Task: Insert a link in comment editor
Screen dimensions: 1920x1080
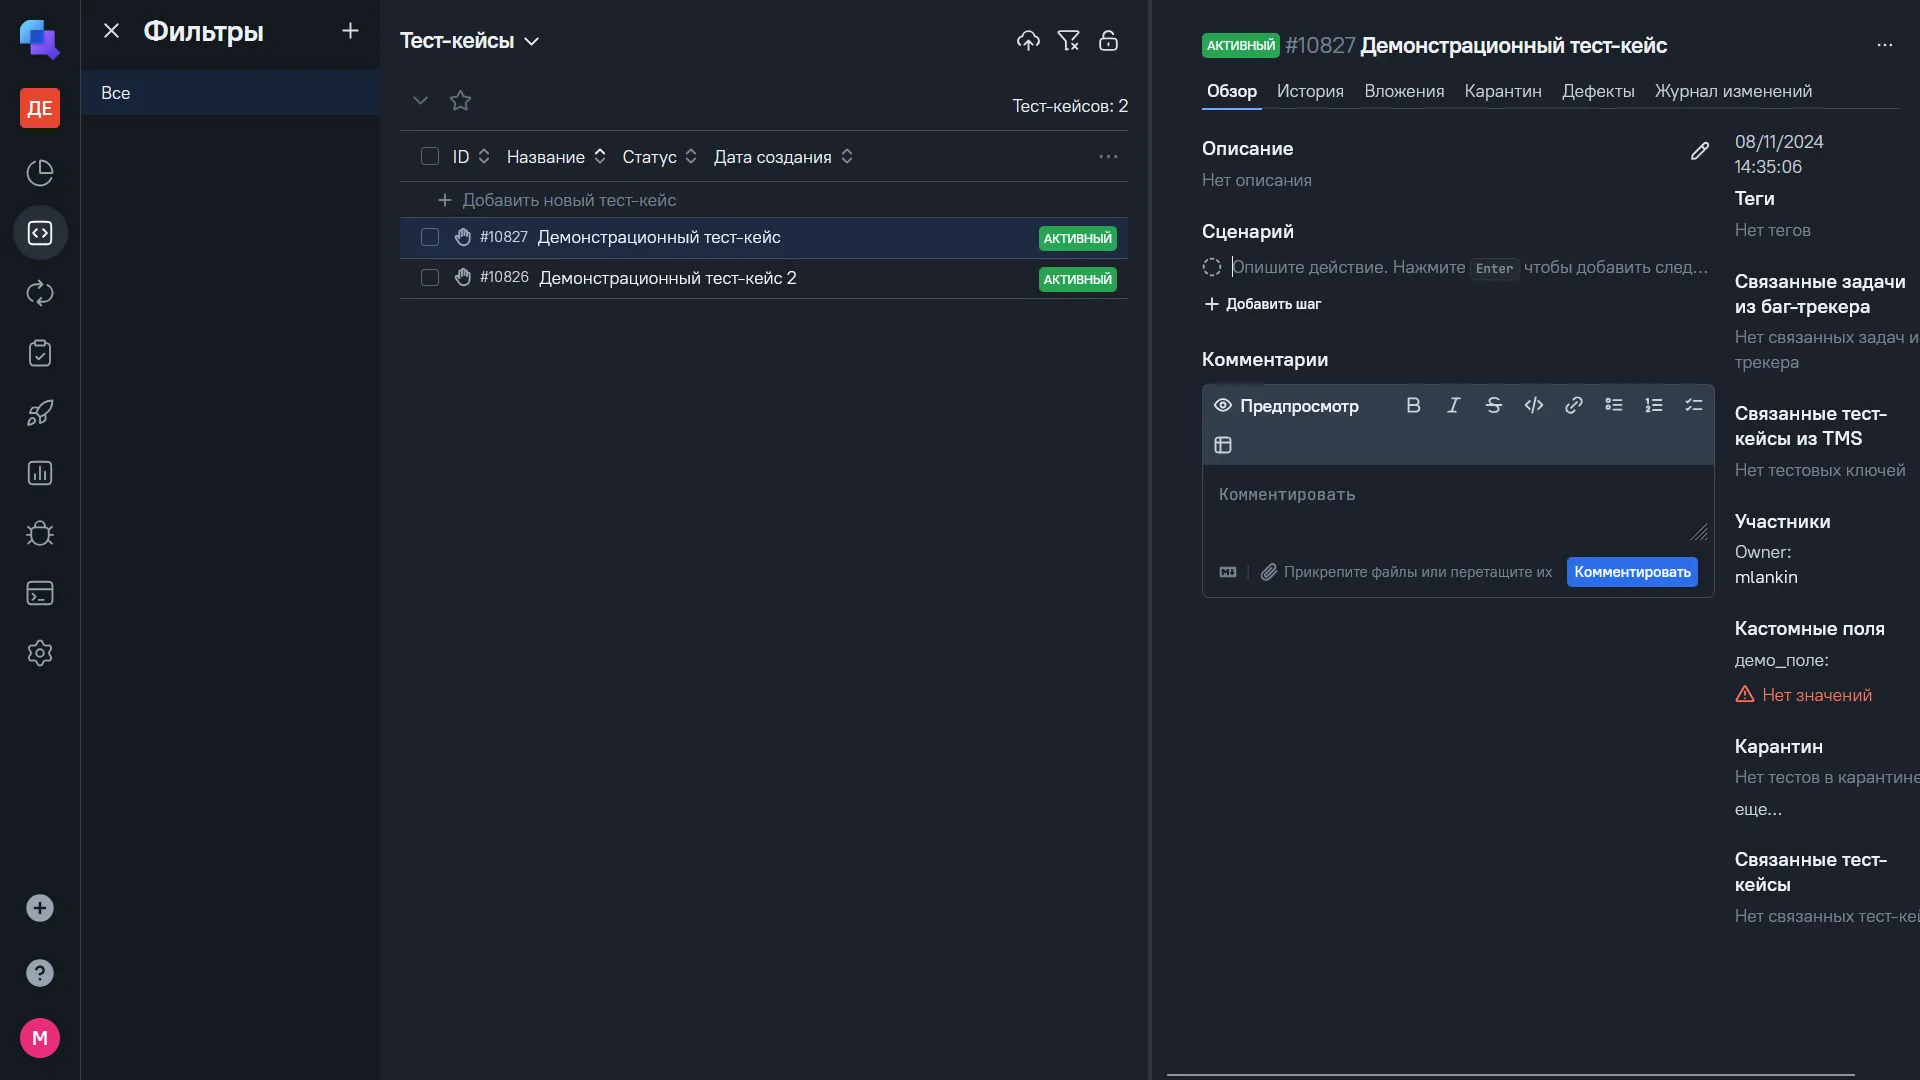Action: pos(1573,405)
